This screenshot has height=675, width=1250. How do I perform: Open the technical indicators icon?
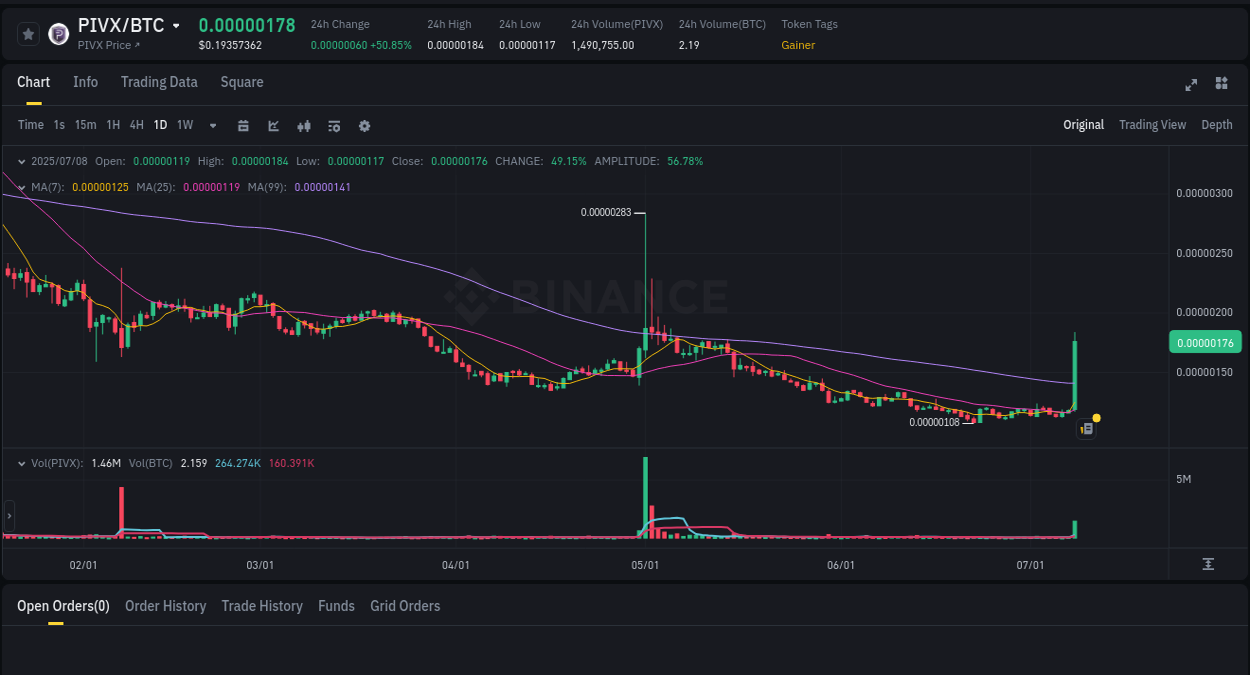tap(303, 125)
